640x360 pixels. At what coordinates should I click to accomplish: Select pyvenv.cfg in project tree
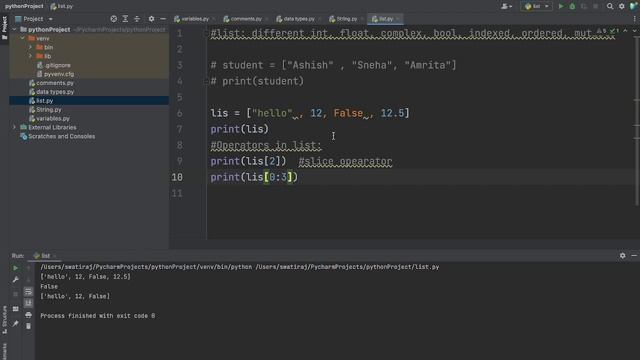[x=59, y=74]
